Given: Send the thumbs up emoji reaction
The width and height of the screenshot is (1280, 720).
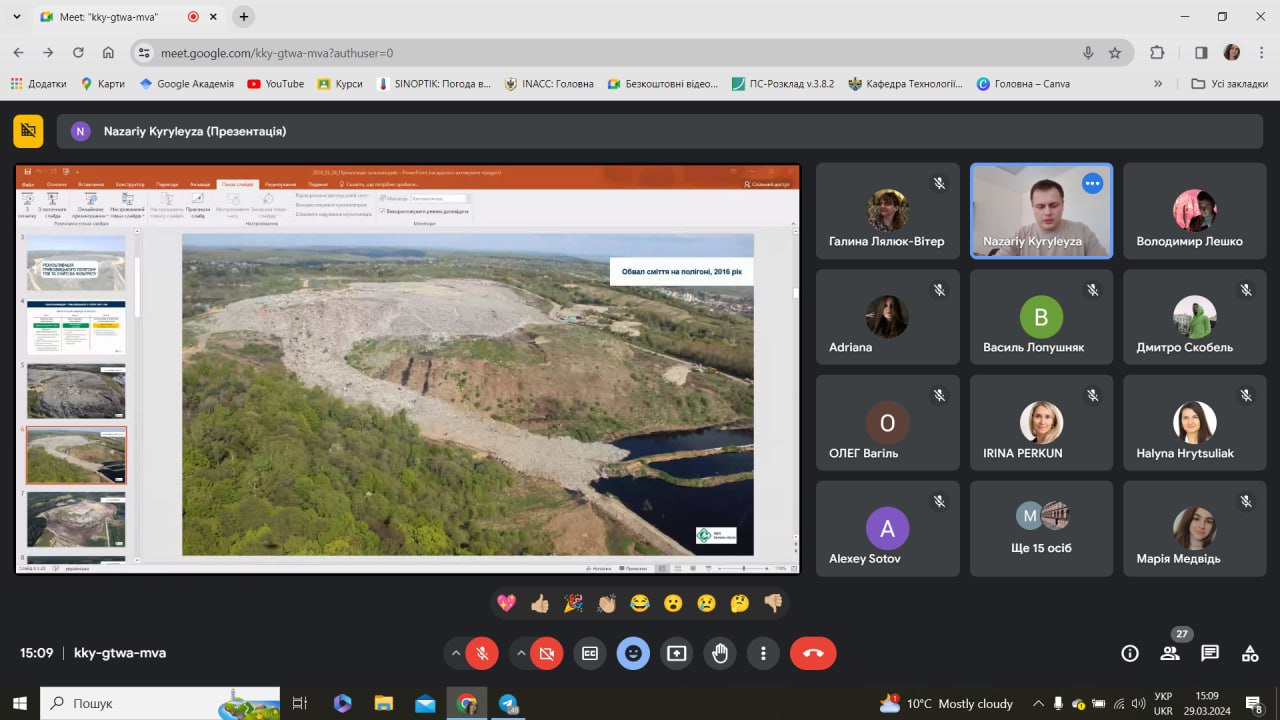Looking at the screenshot, I should click(540, 603).
